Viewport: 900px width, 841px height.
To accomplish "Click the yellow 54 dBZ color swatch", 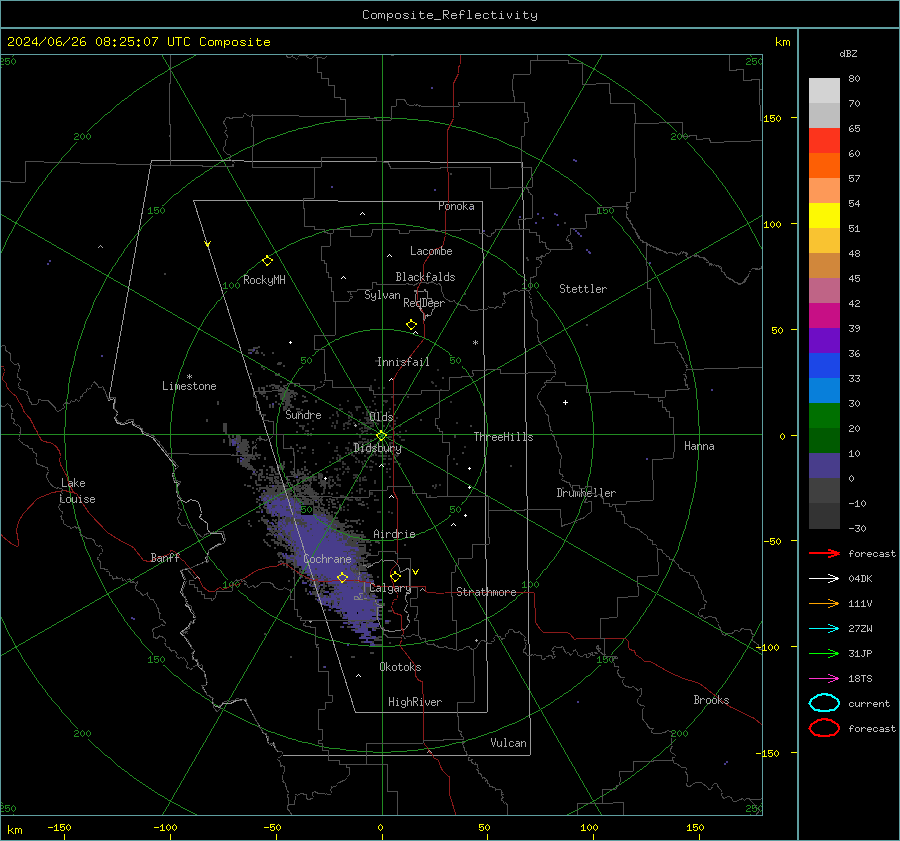I will point(824,215).
